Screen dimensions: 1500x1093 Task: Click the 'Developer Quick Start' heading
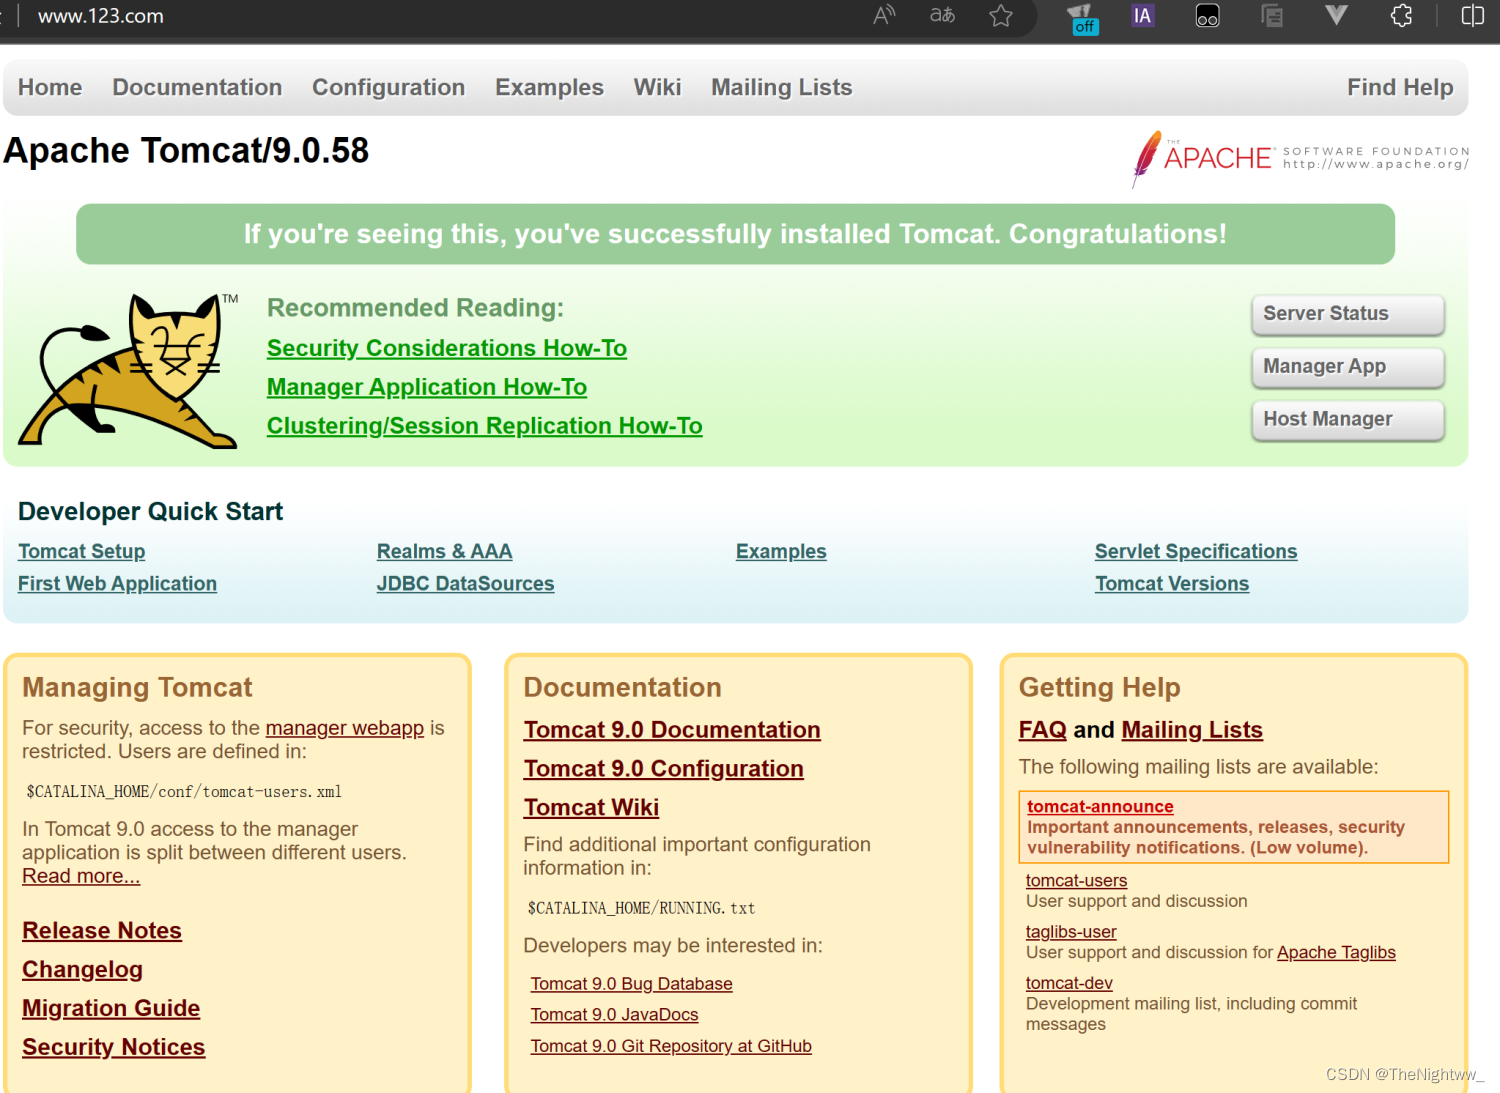[150, 512]
